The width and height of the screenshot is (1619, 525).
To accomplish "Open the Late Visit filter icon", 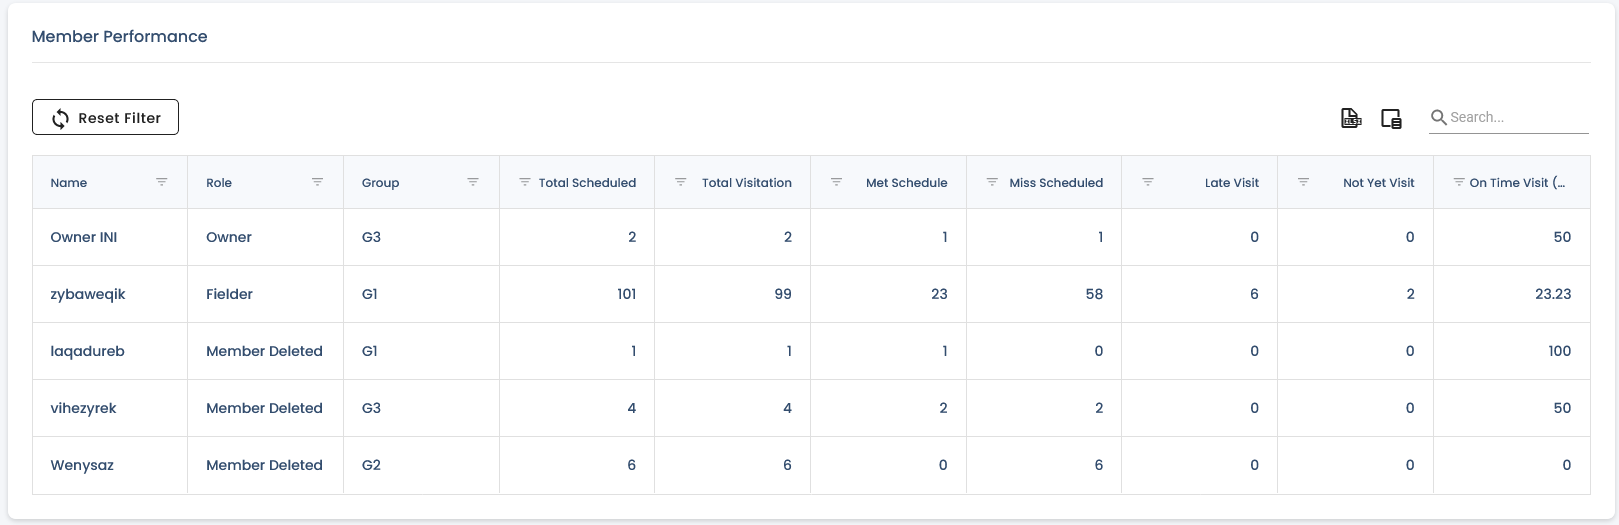I will (x=1148, y=182).
